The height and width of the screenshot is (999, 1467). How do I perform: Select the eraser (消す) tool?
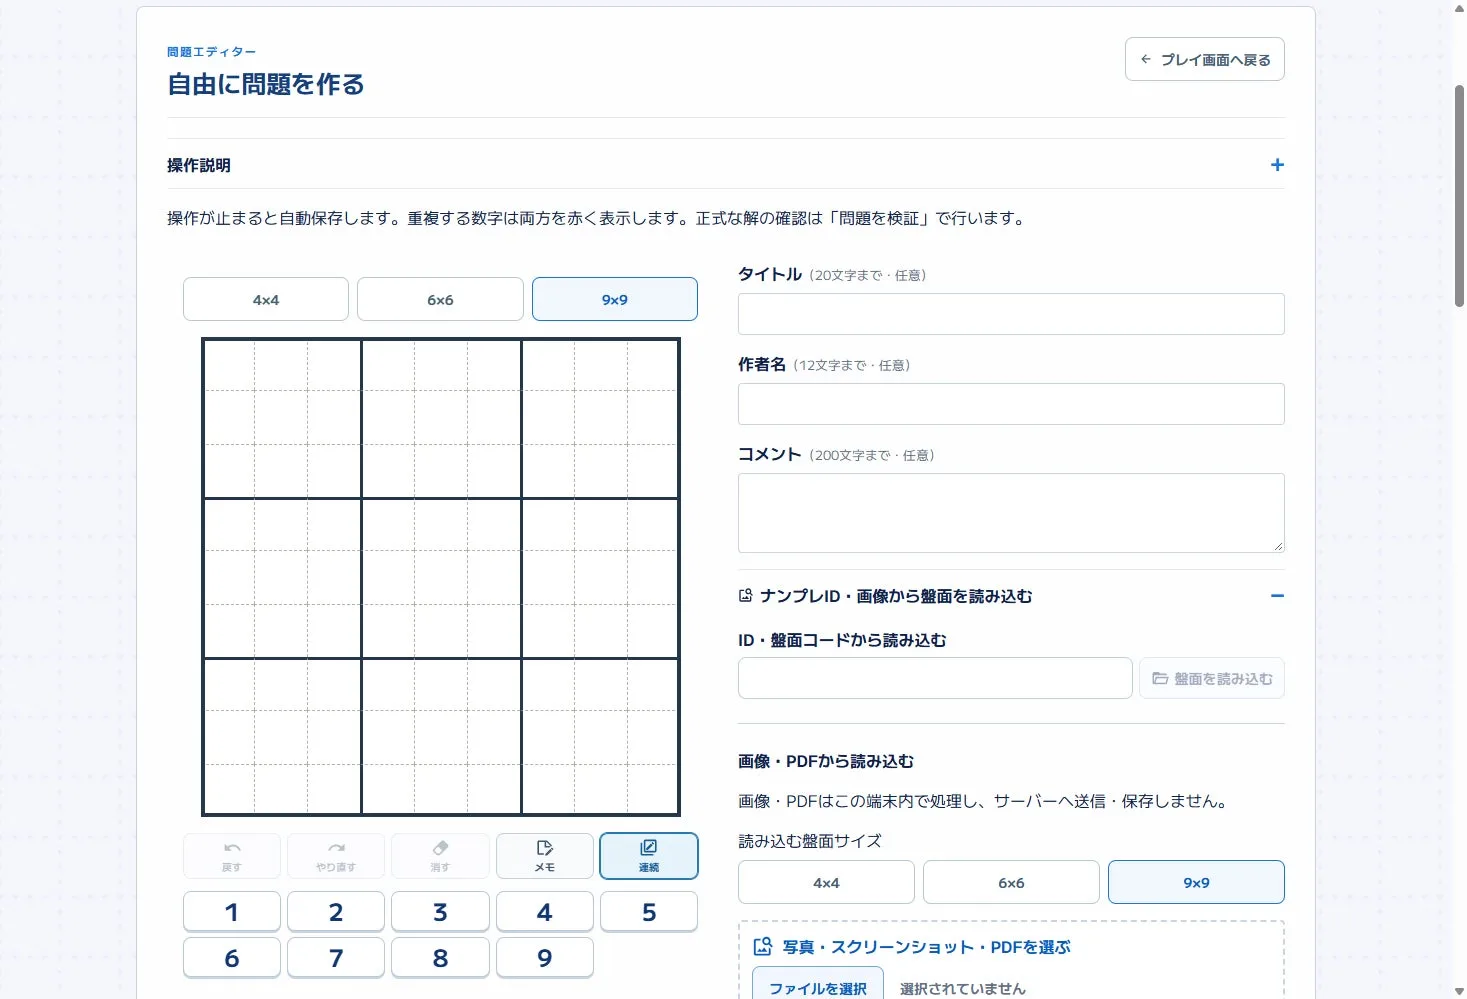(440, 856)
